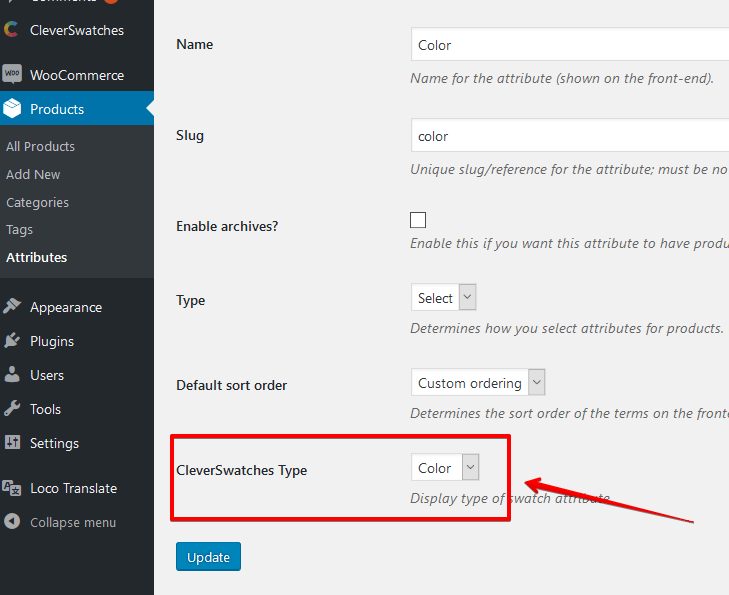
Task: Open CleverSwatches menu item
Action: pyautogui.click(x=77, y=30)
